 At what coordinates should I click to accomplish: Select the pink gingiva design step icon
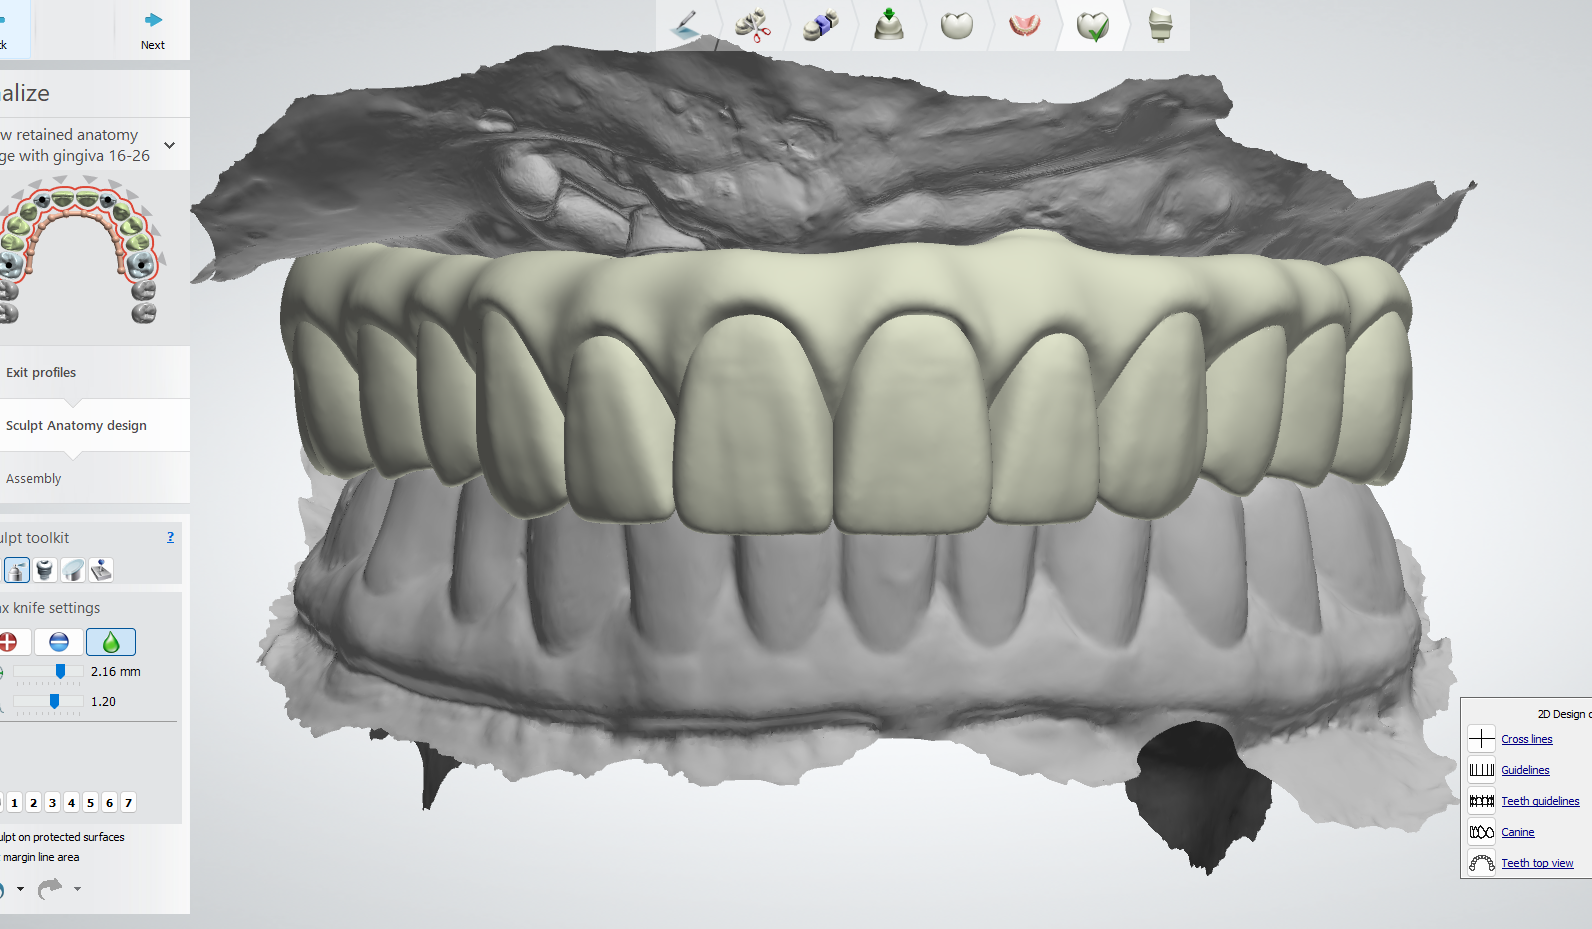point(1024,25)
